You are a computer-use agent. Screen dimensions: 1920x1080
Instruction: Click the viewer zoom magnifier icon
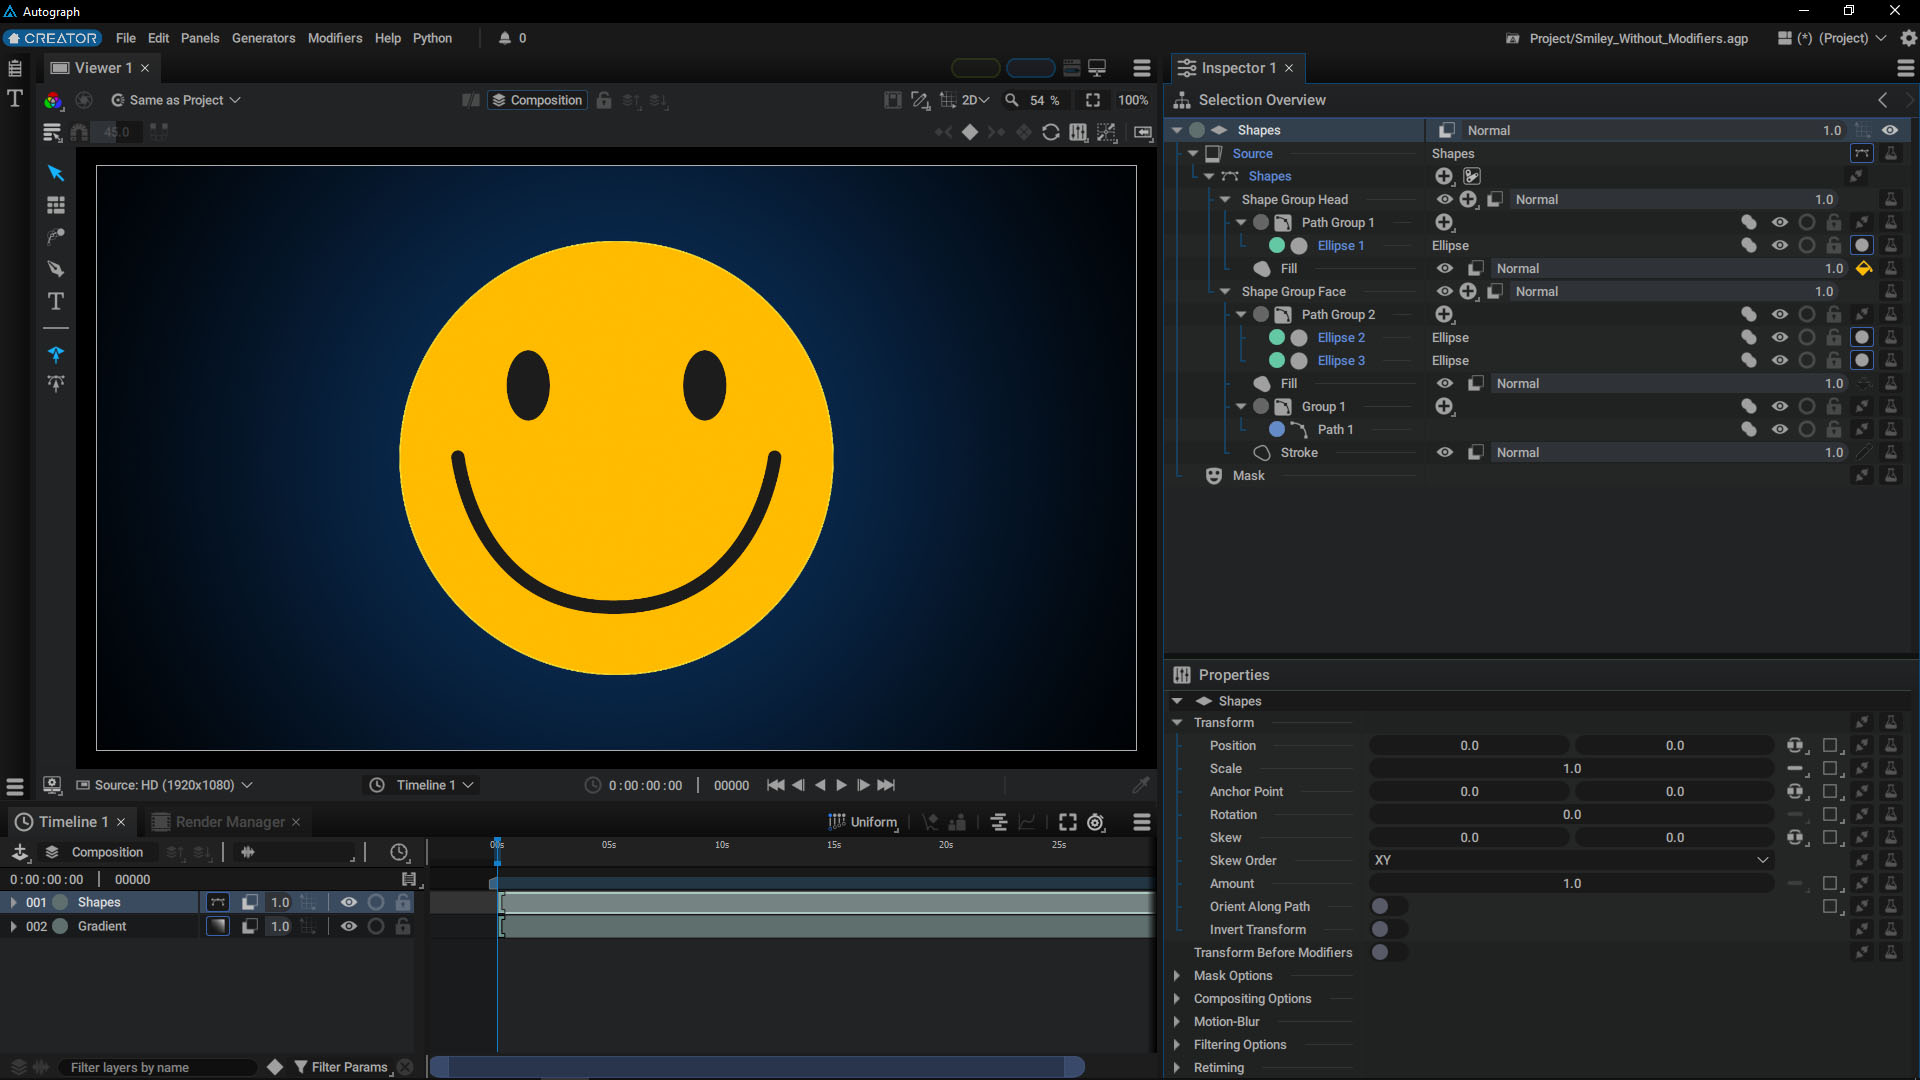click(1012, 100)
